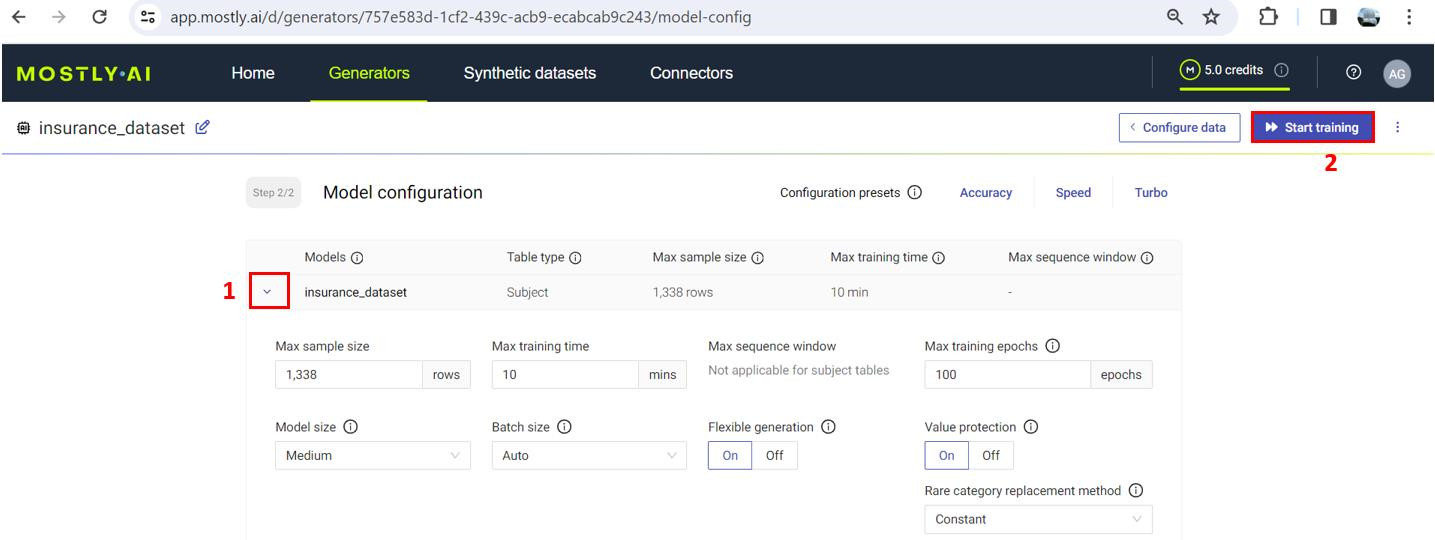Turn Flexible generation Off
The width and height of the screenshot is (1435, 540).
774,455
